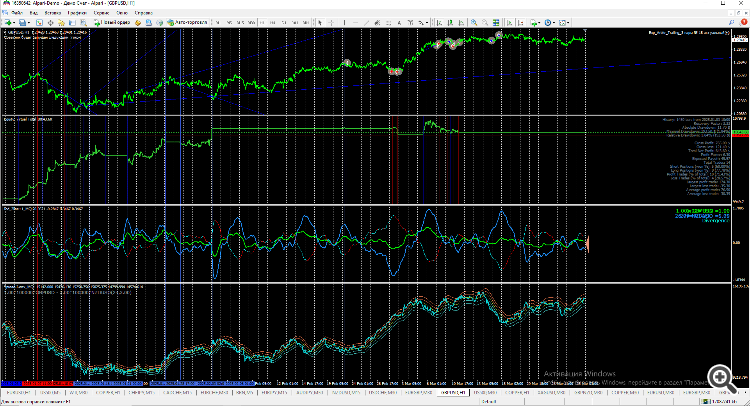Expand the templates dropdown arrow

[x=568, y=22]
